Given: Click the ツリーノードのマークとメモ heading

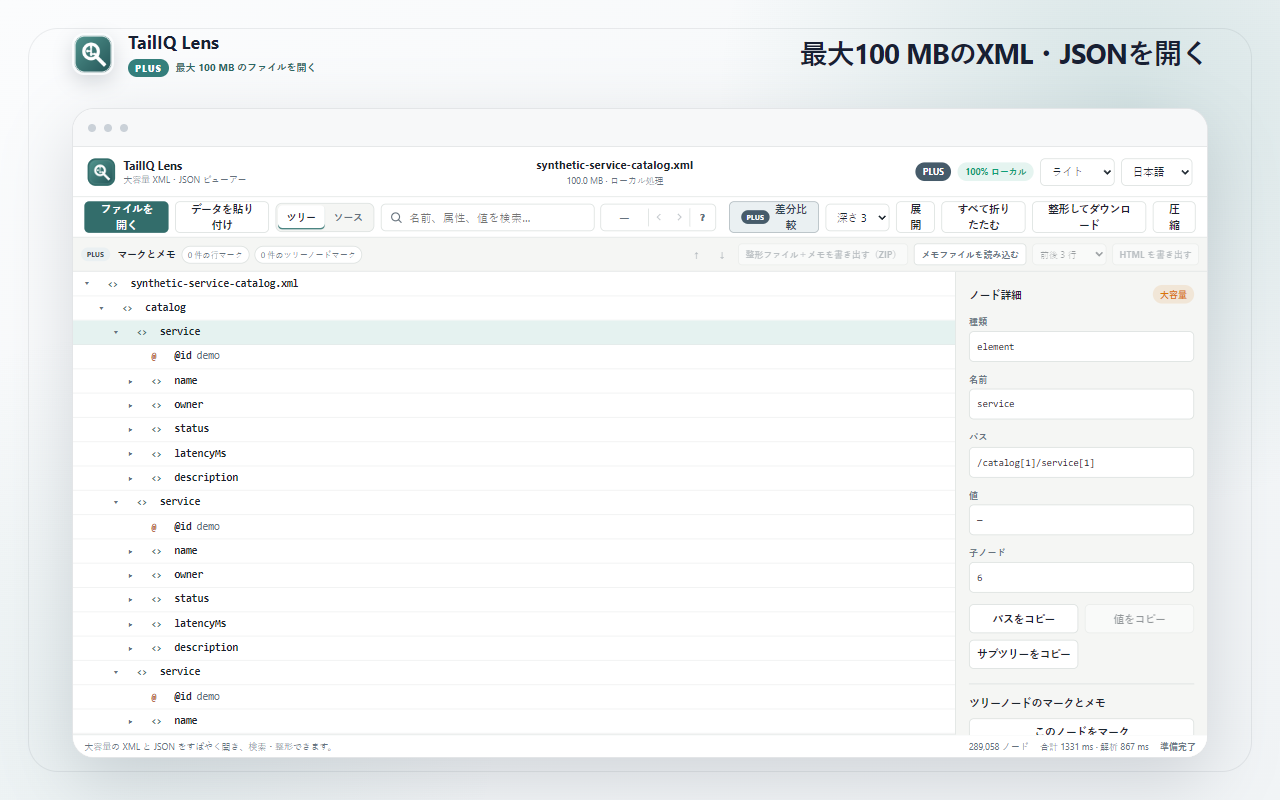Looking at the screenshot, I should pyautogui.click(x=1037, y=703).
